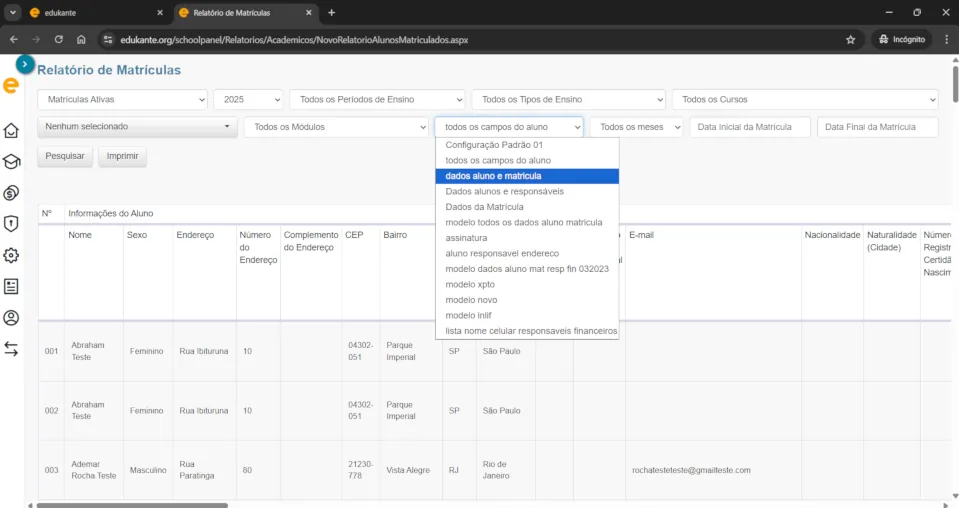Expand sidebar with the blue arrow button
Screen dimensions: 959x508
26,64
